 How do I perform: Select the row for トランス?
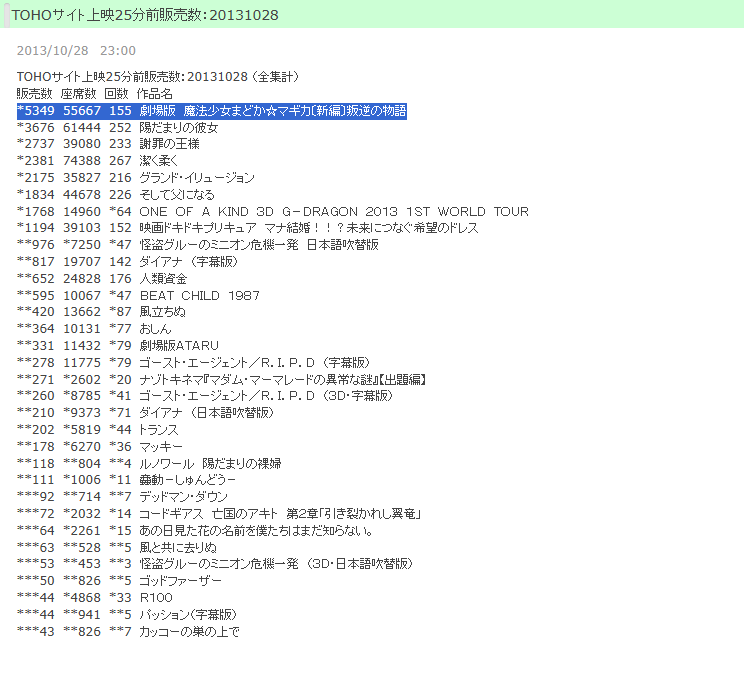pyautogui.click(x=98, y=430)
